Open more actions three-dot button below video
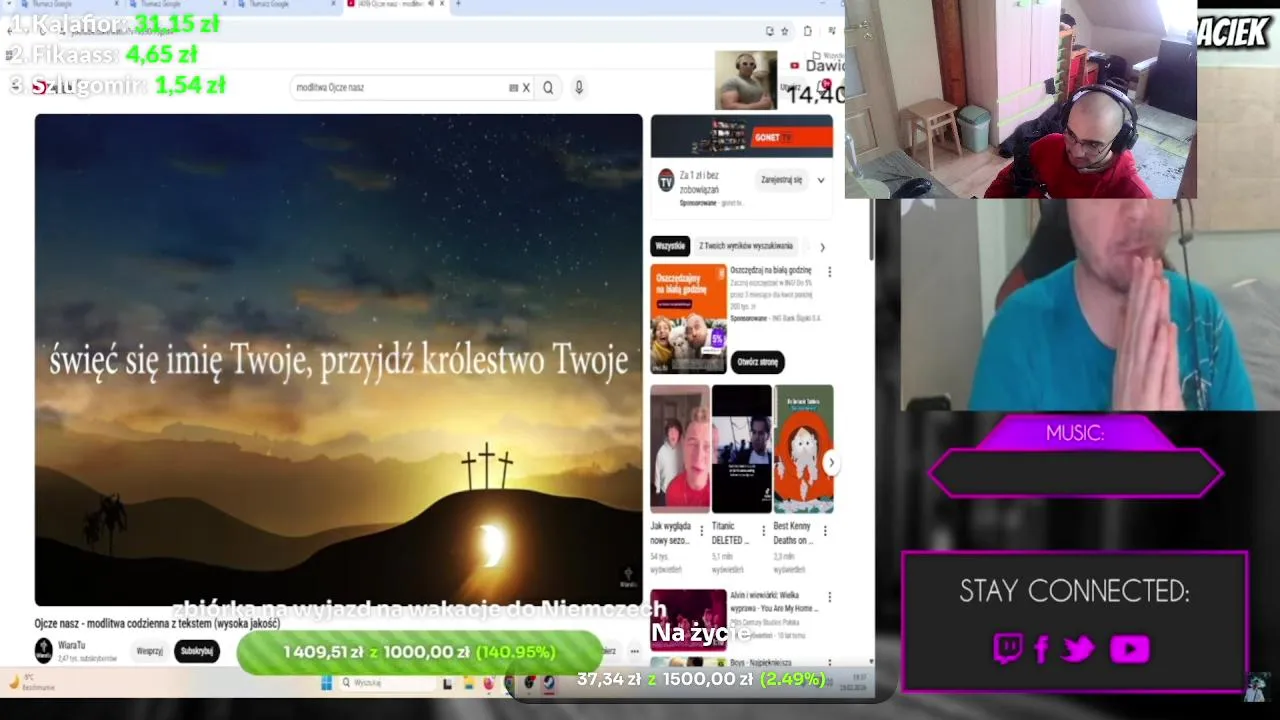 634,651
